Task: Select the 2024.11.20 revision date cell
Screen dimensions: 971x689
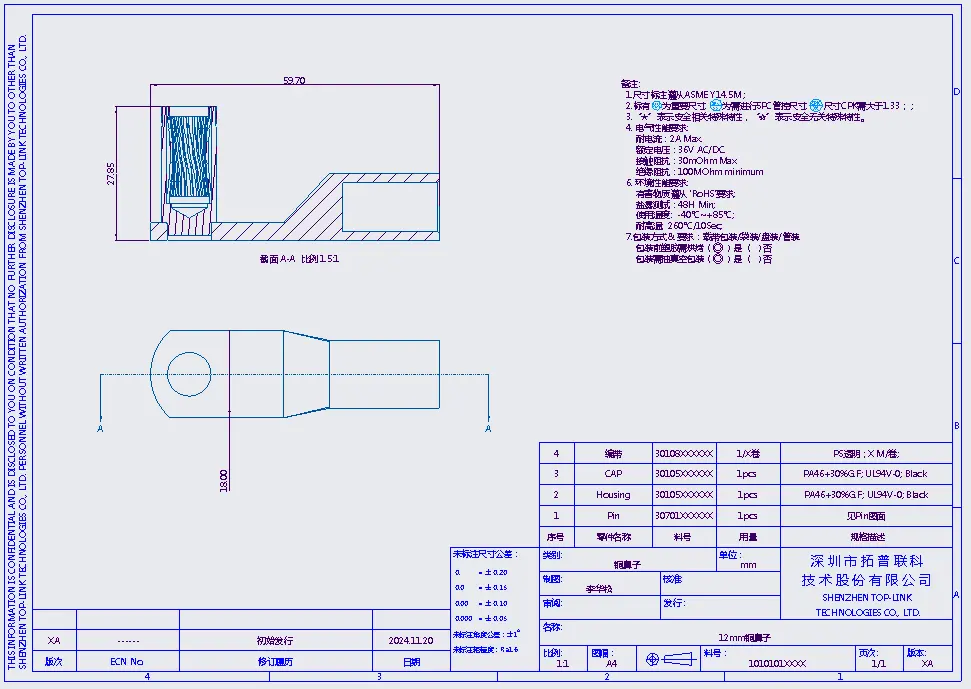Action: pos(411,641)
